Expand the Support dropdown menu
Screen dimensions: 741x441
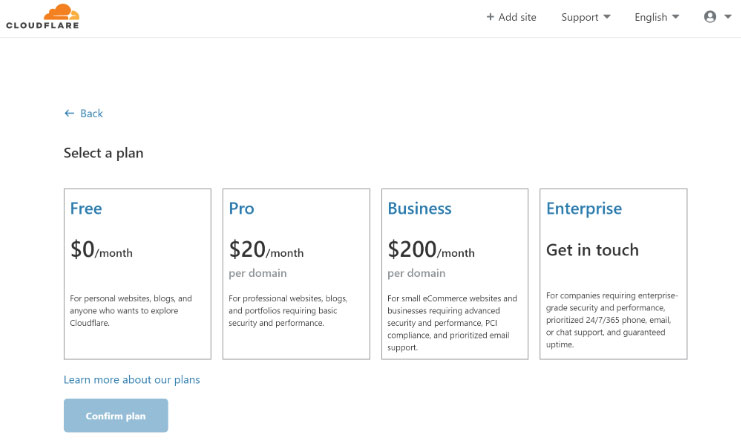pos(586,17)
